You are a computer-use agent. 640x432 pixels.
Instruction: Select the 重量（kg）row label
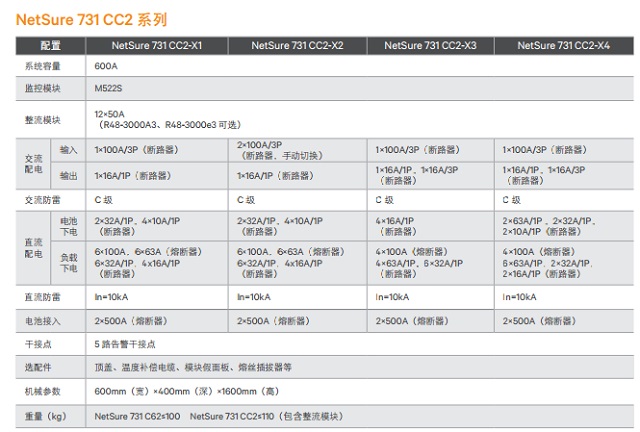[x=46, y=416]
